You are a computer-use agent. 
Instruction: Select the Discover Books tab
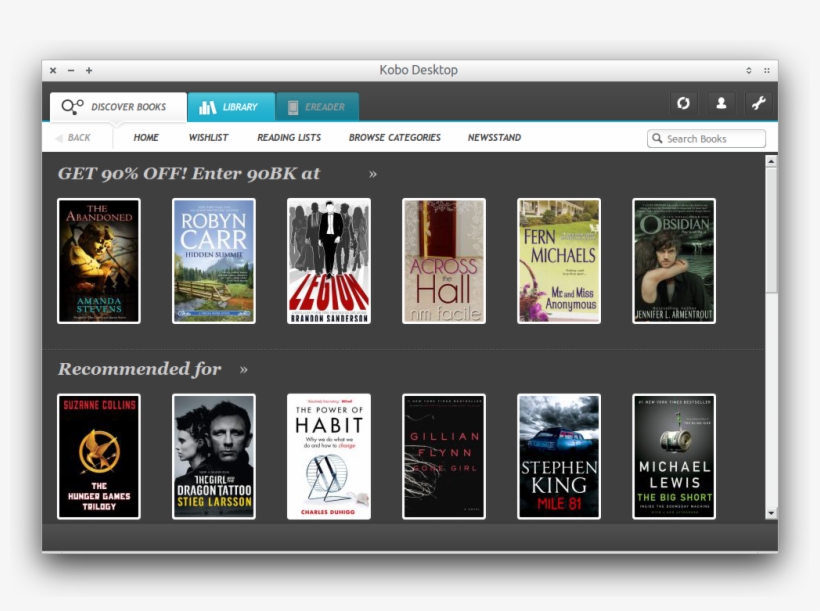pos(117,107)
